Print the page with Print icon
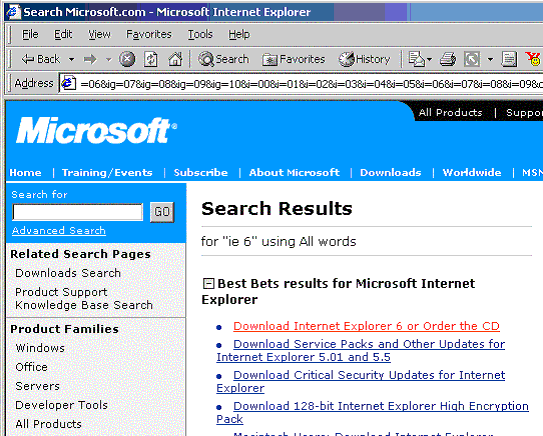This screenshot has height=436, width=543. [x=448, y=59]
